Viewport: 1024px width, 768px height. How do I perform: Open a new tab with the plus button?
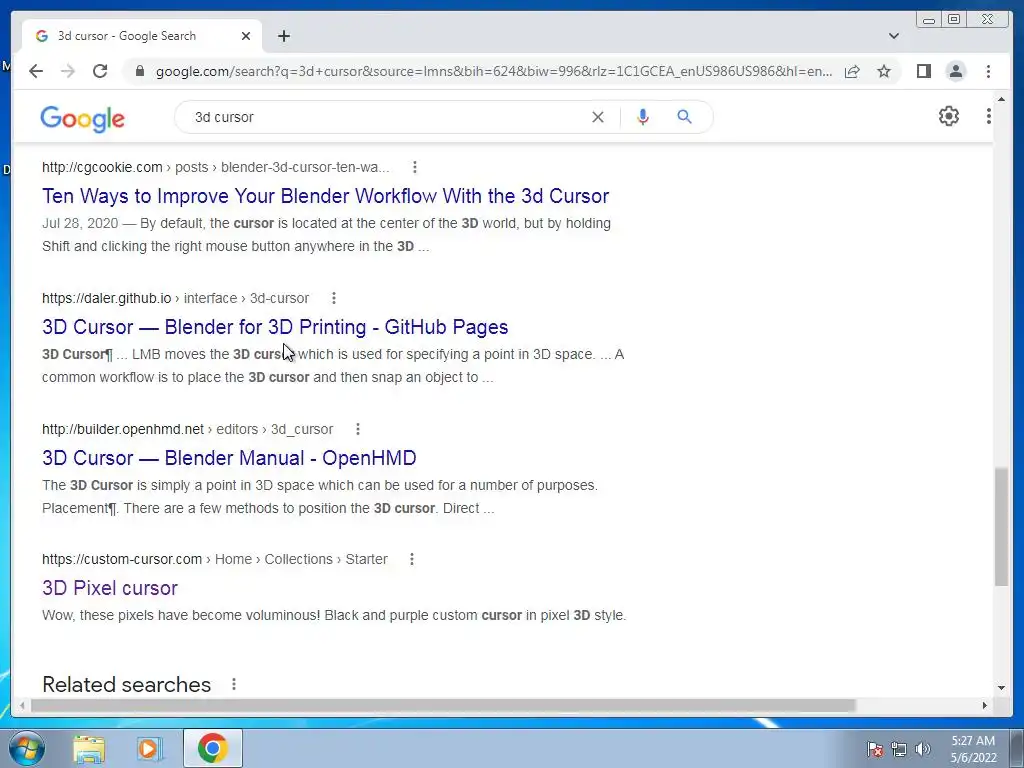coord(283,36)
